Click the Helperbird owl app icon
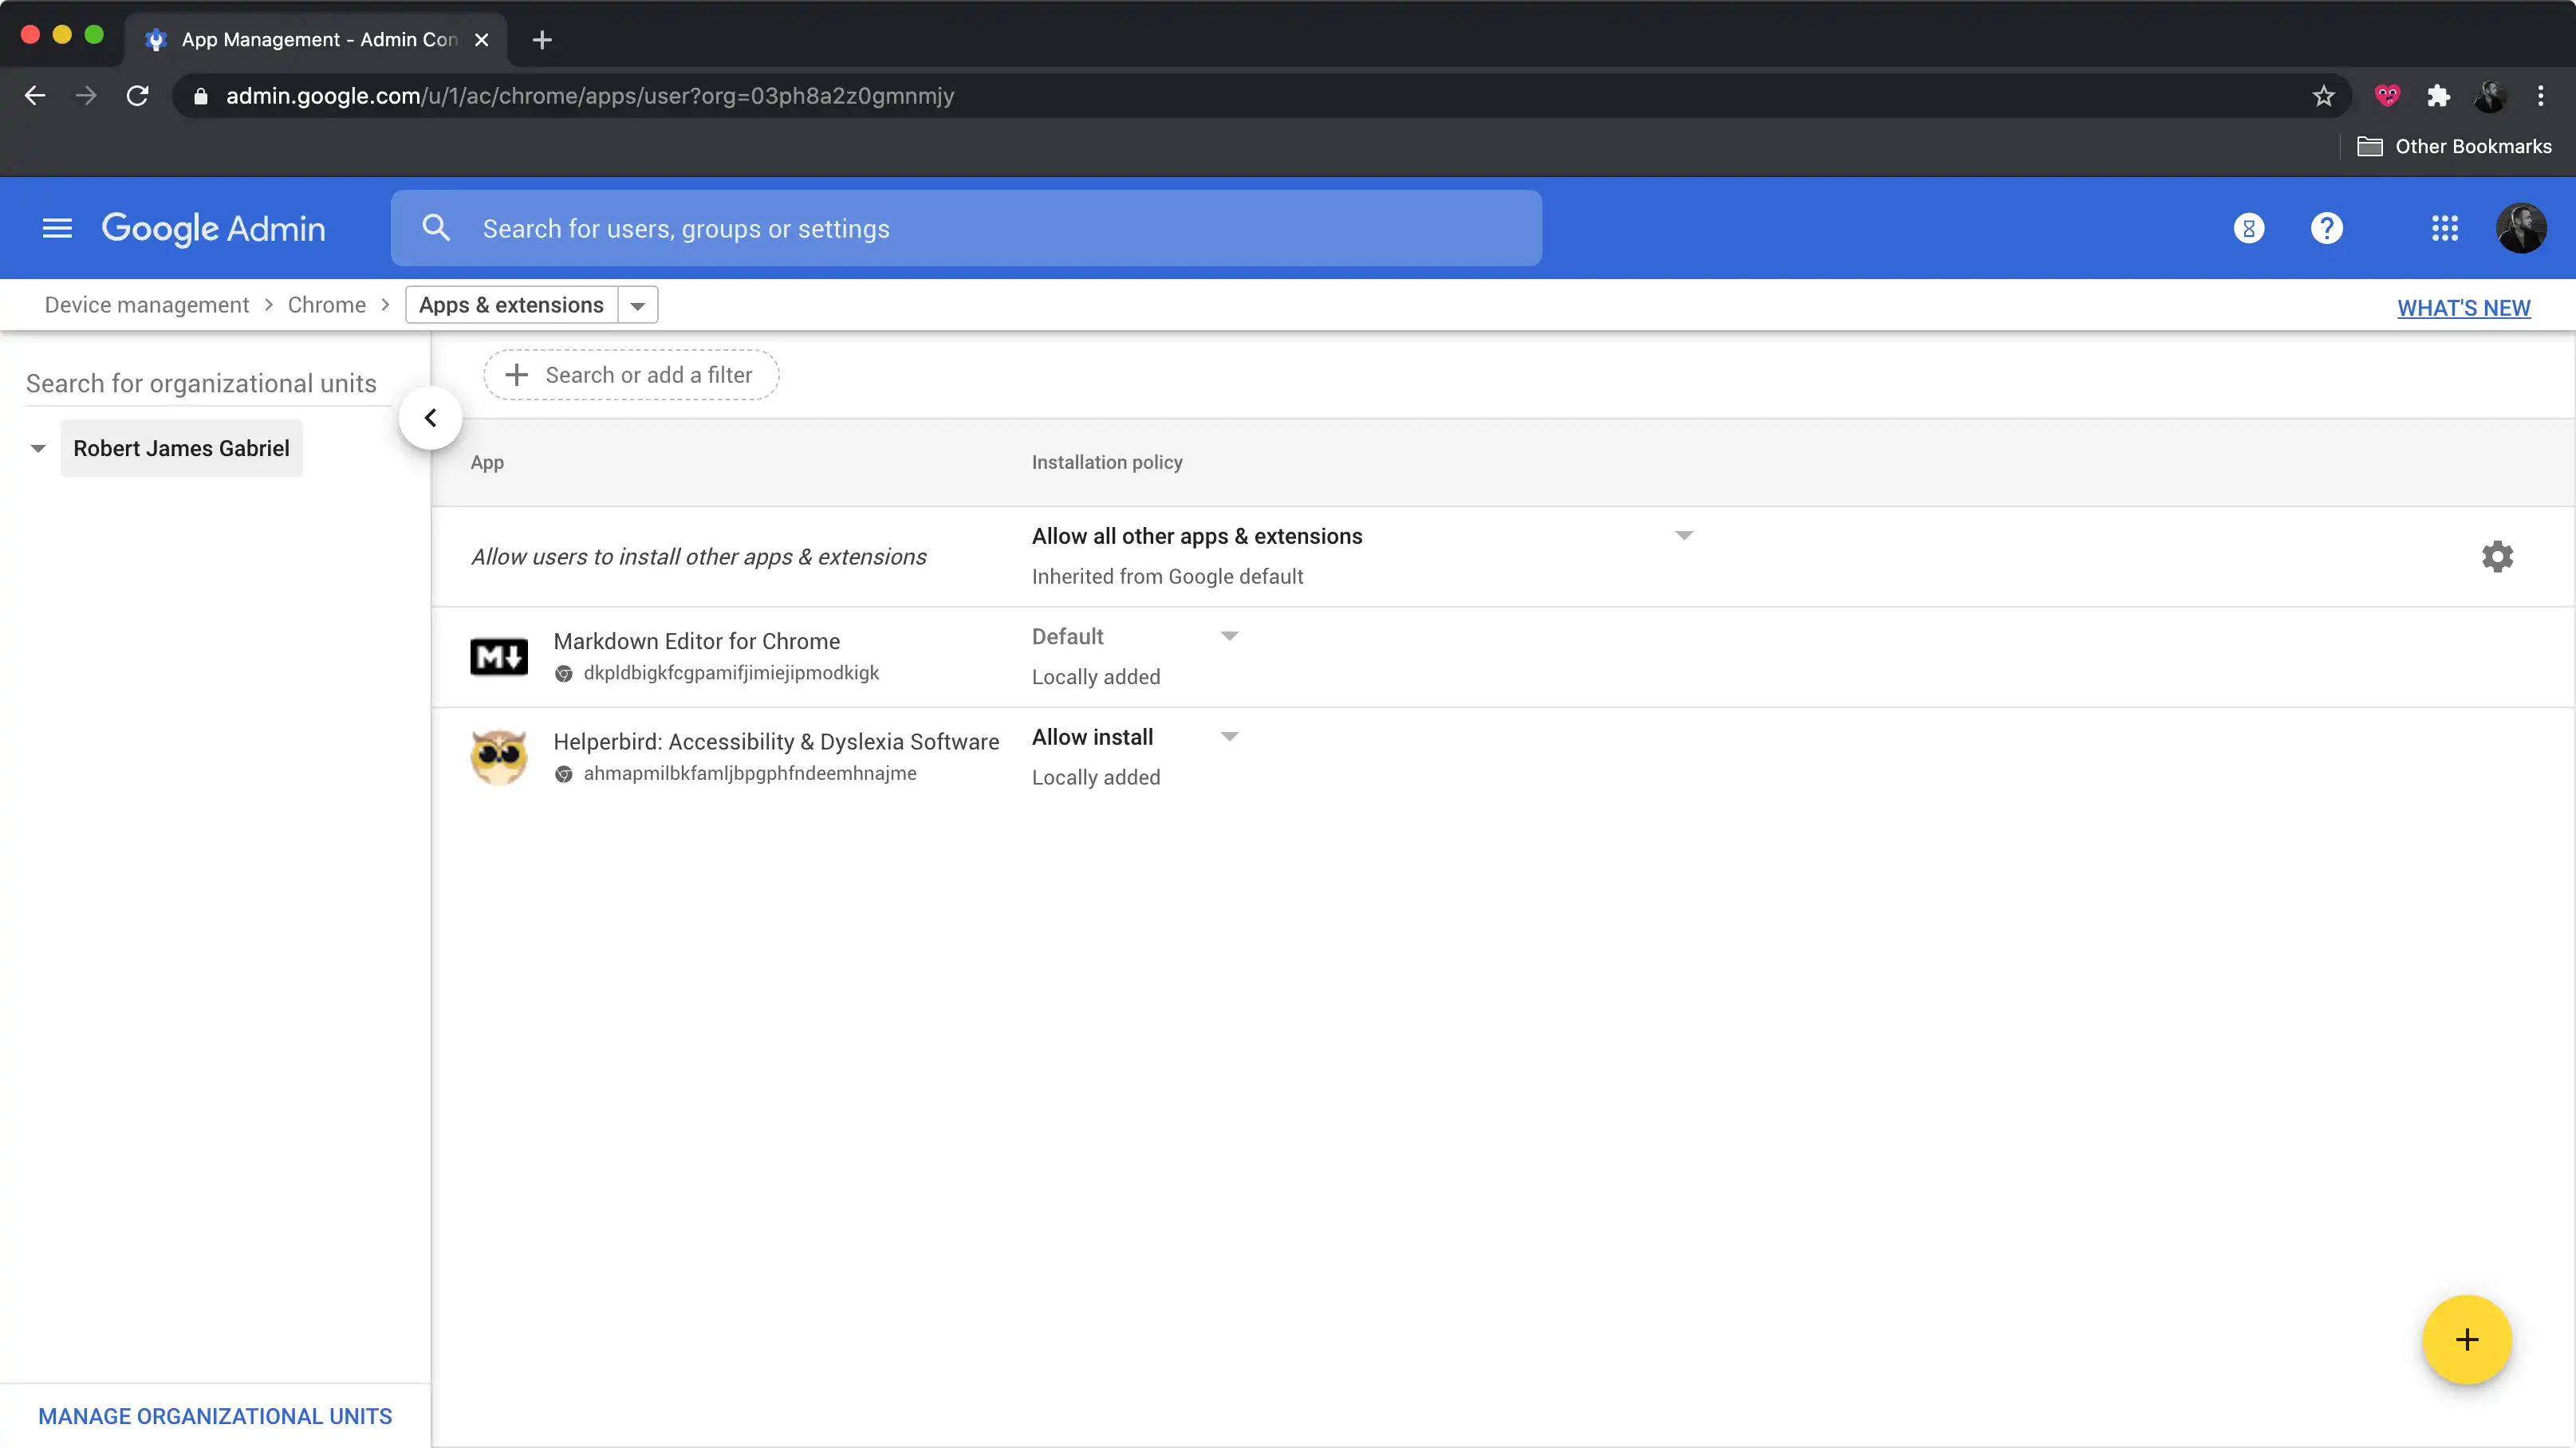This screenshot has width=2576, height=1448. pyautogui.click(x=499, y=757)
